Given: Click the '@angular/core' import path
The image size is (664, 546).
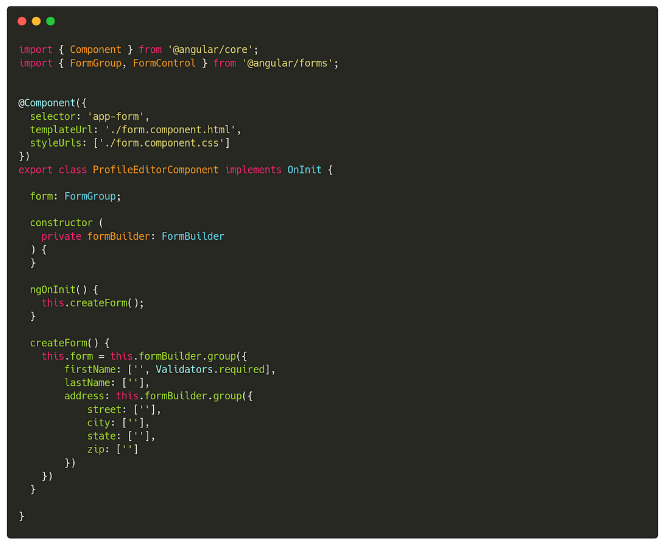Looking at the screenshot, I should (x=213, y=50).
